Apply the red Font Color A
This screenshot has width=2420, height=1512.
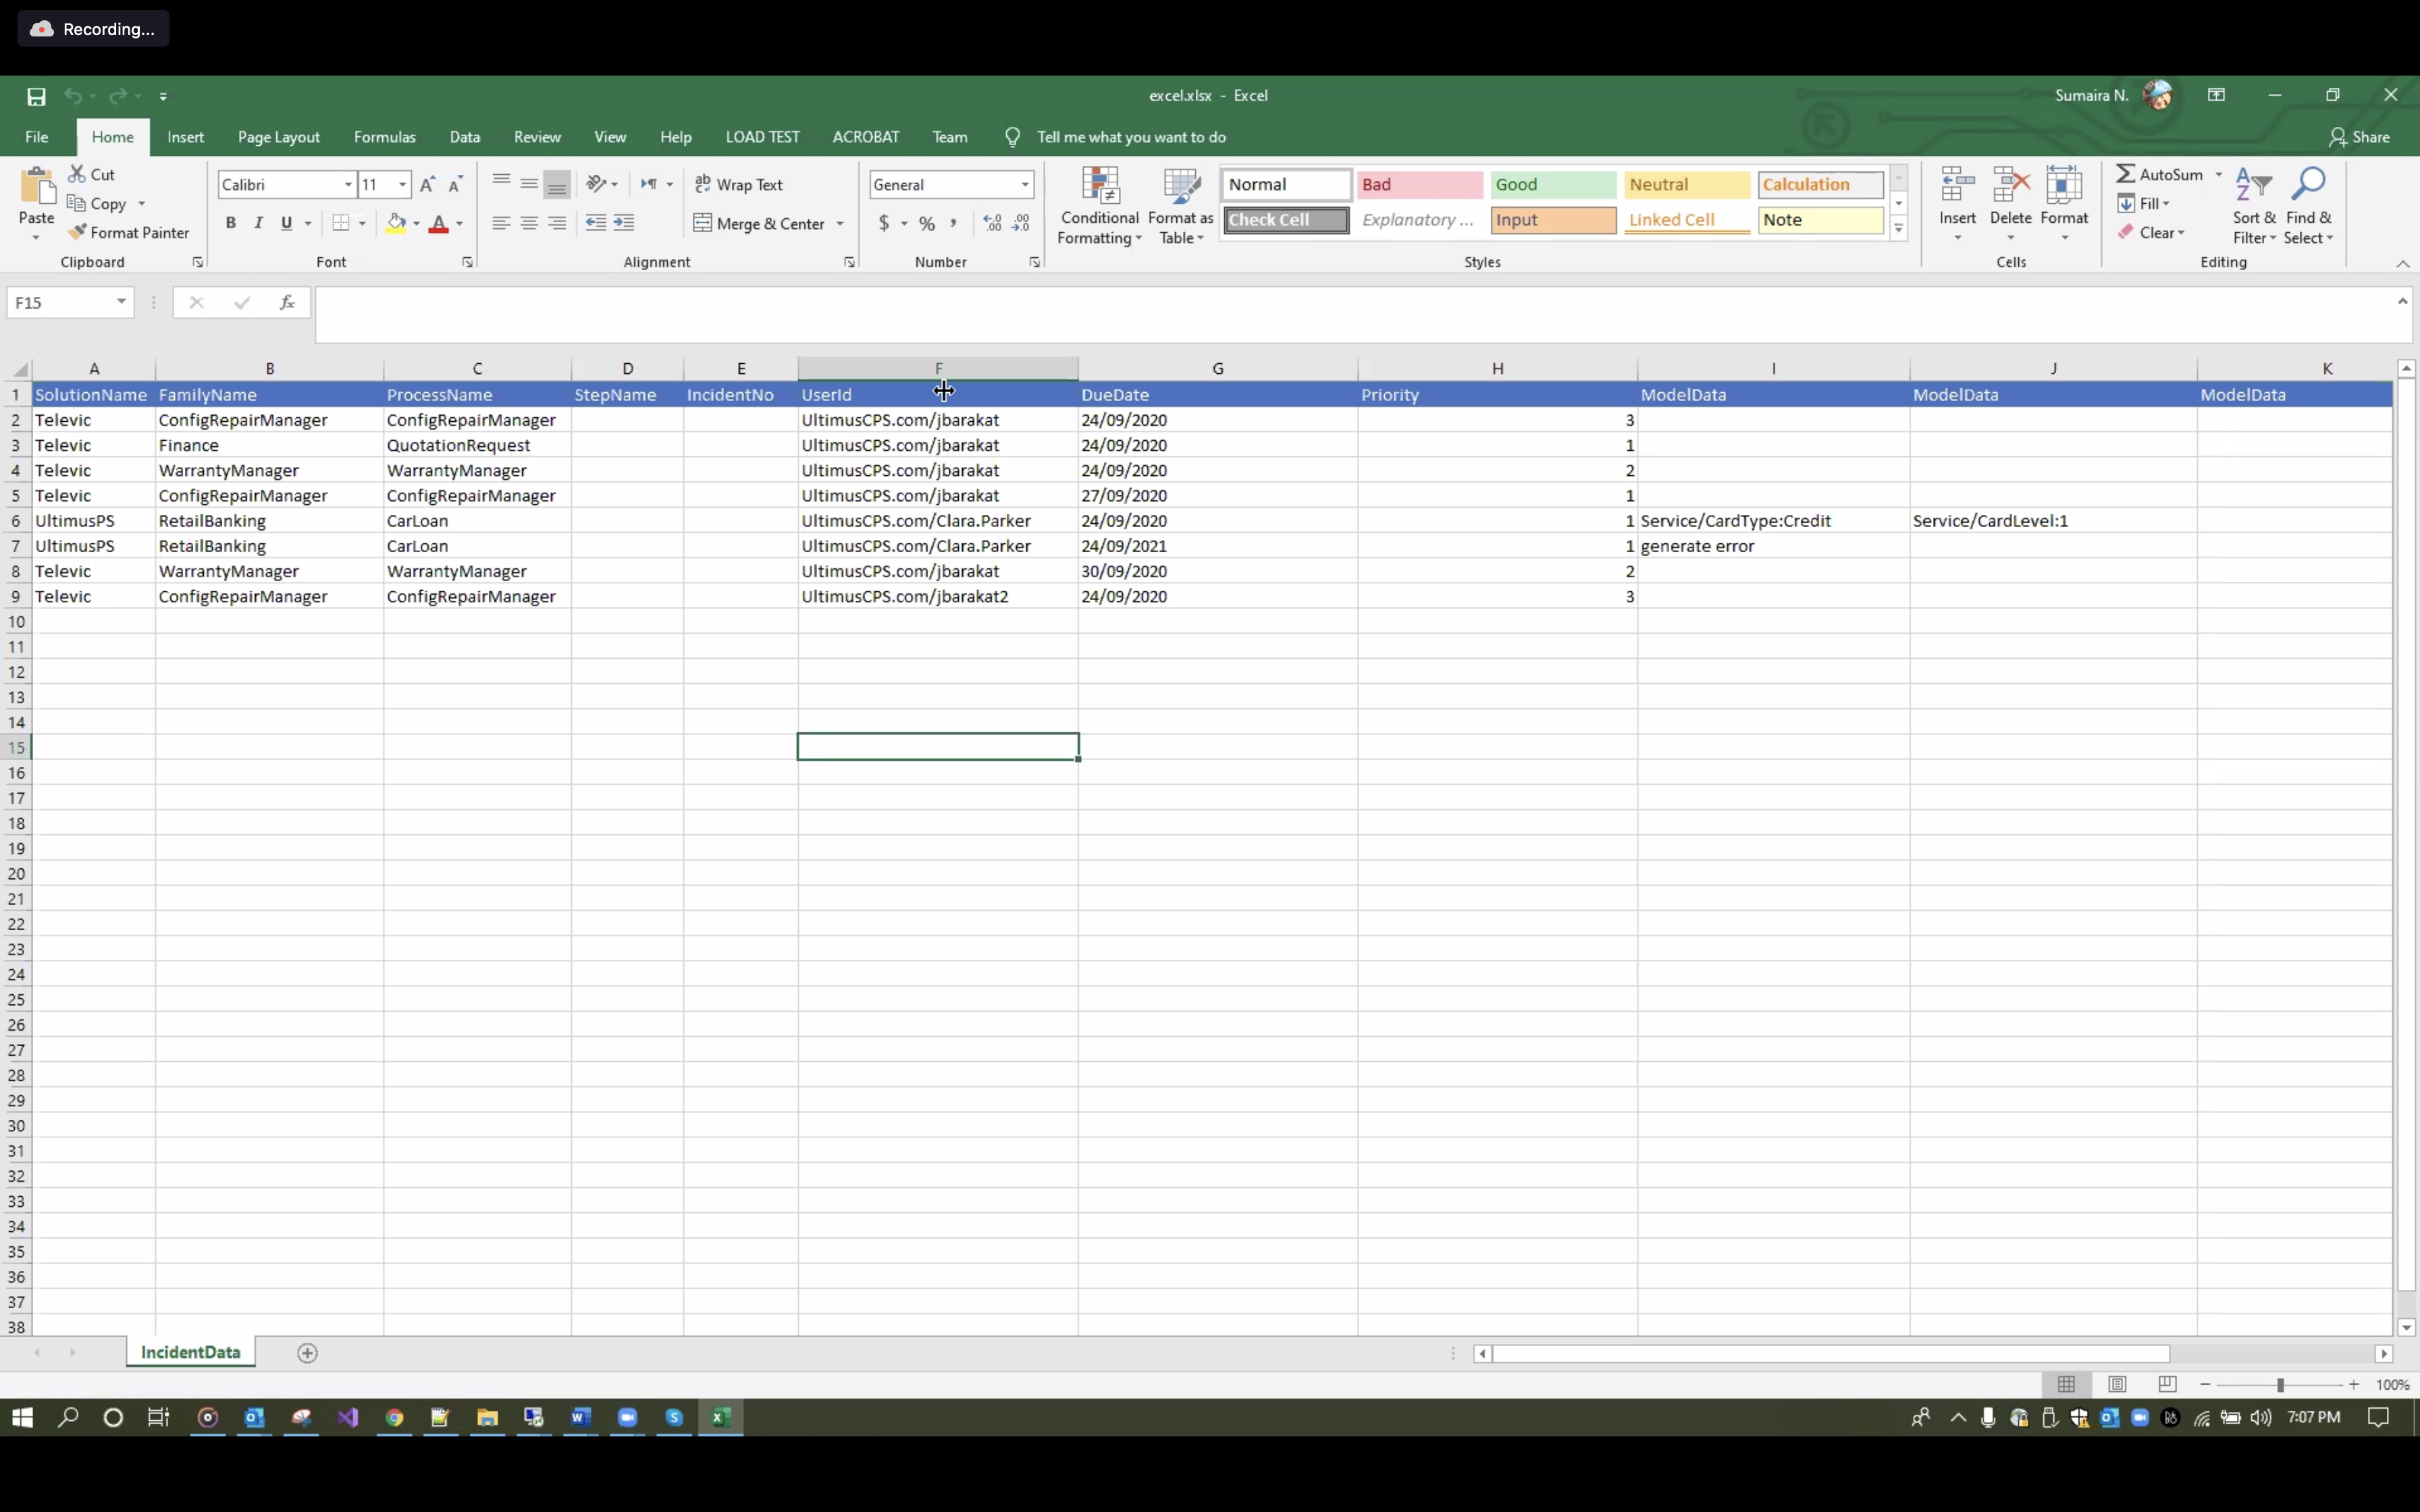(x=438, y=223)
